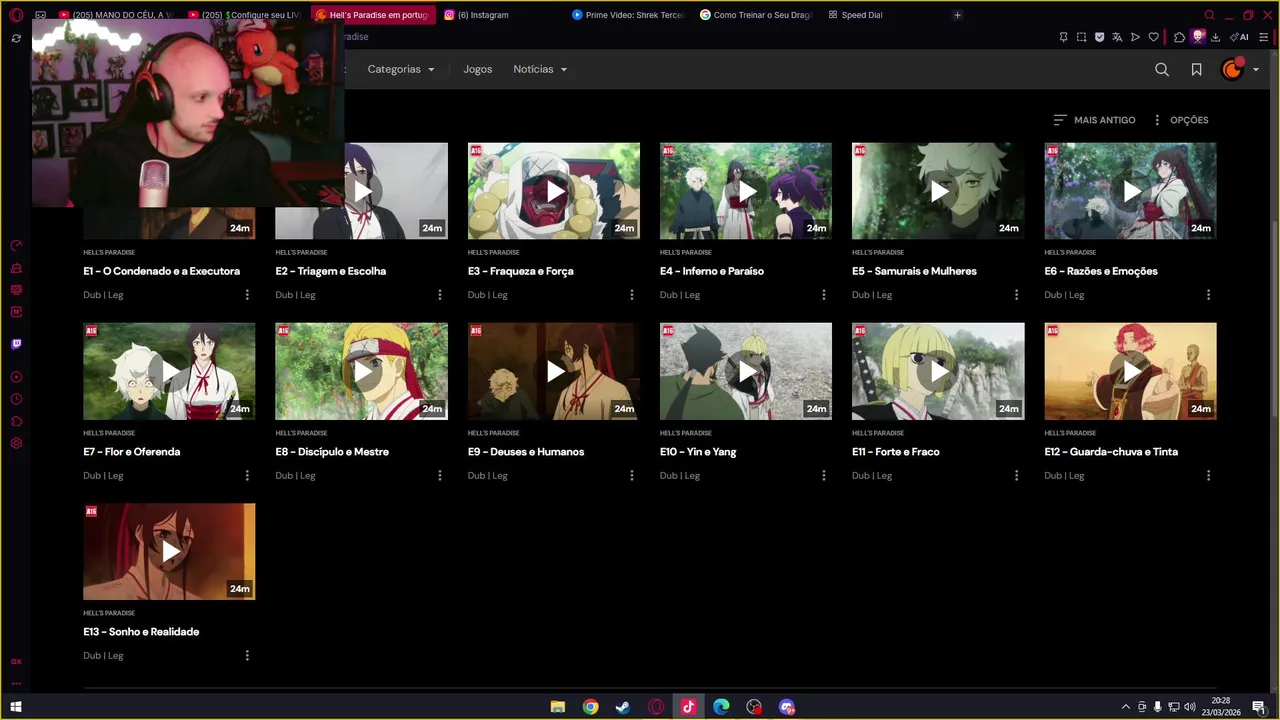Switch to Configure seu LIVE YouTube tab
The image size is (1280, 720).
[x=244, y=15]
